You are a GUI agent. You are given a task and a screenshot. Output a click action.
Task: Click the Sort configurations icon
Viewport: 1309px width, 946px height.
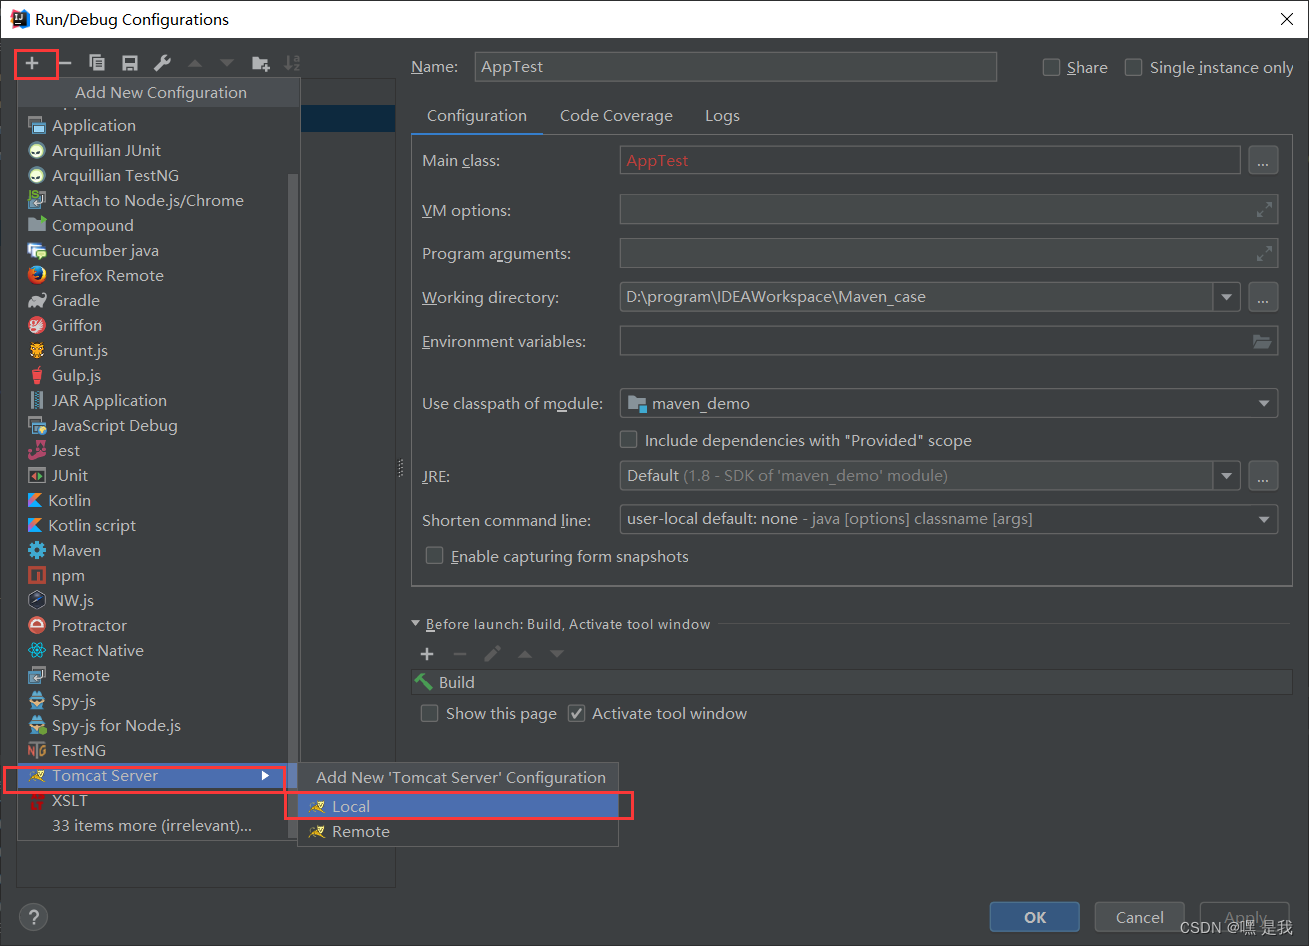click(x=292, y=63)
